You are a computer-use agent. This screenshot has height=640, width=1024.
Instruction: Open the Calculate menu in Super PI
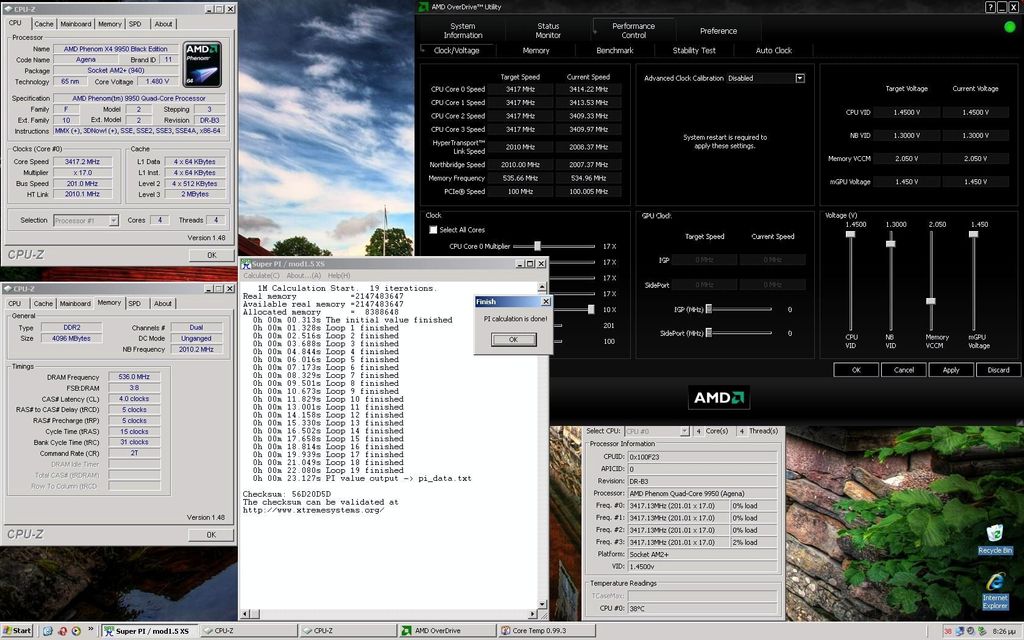click(x=261, y=276)
